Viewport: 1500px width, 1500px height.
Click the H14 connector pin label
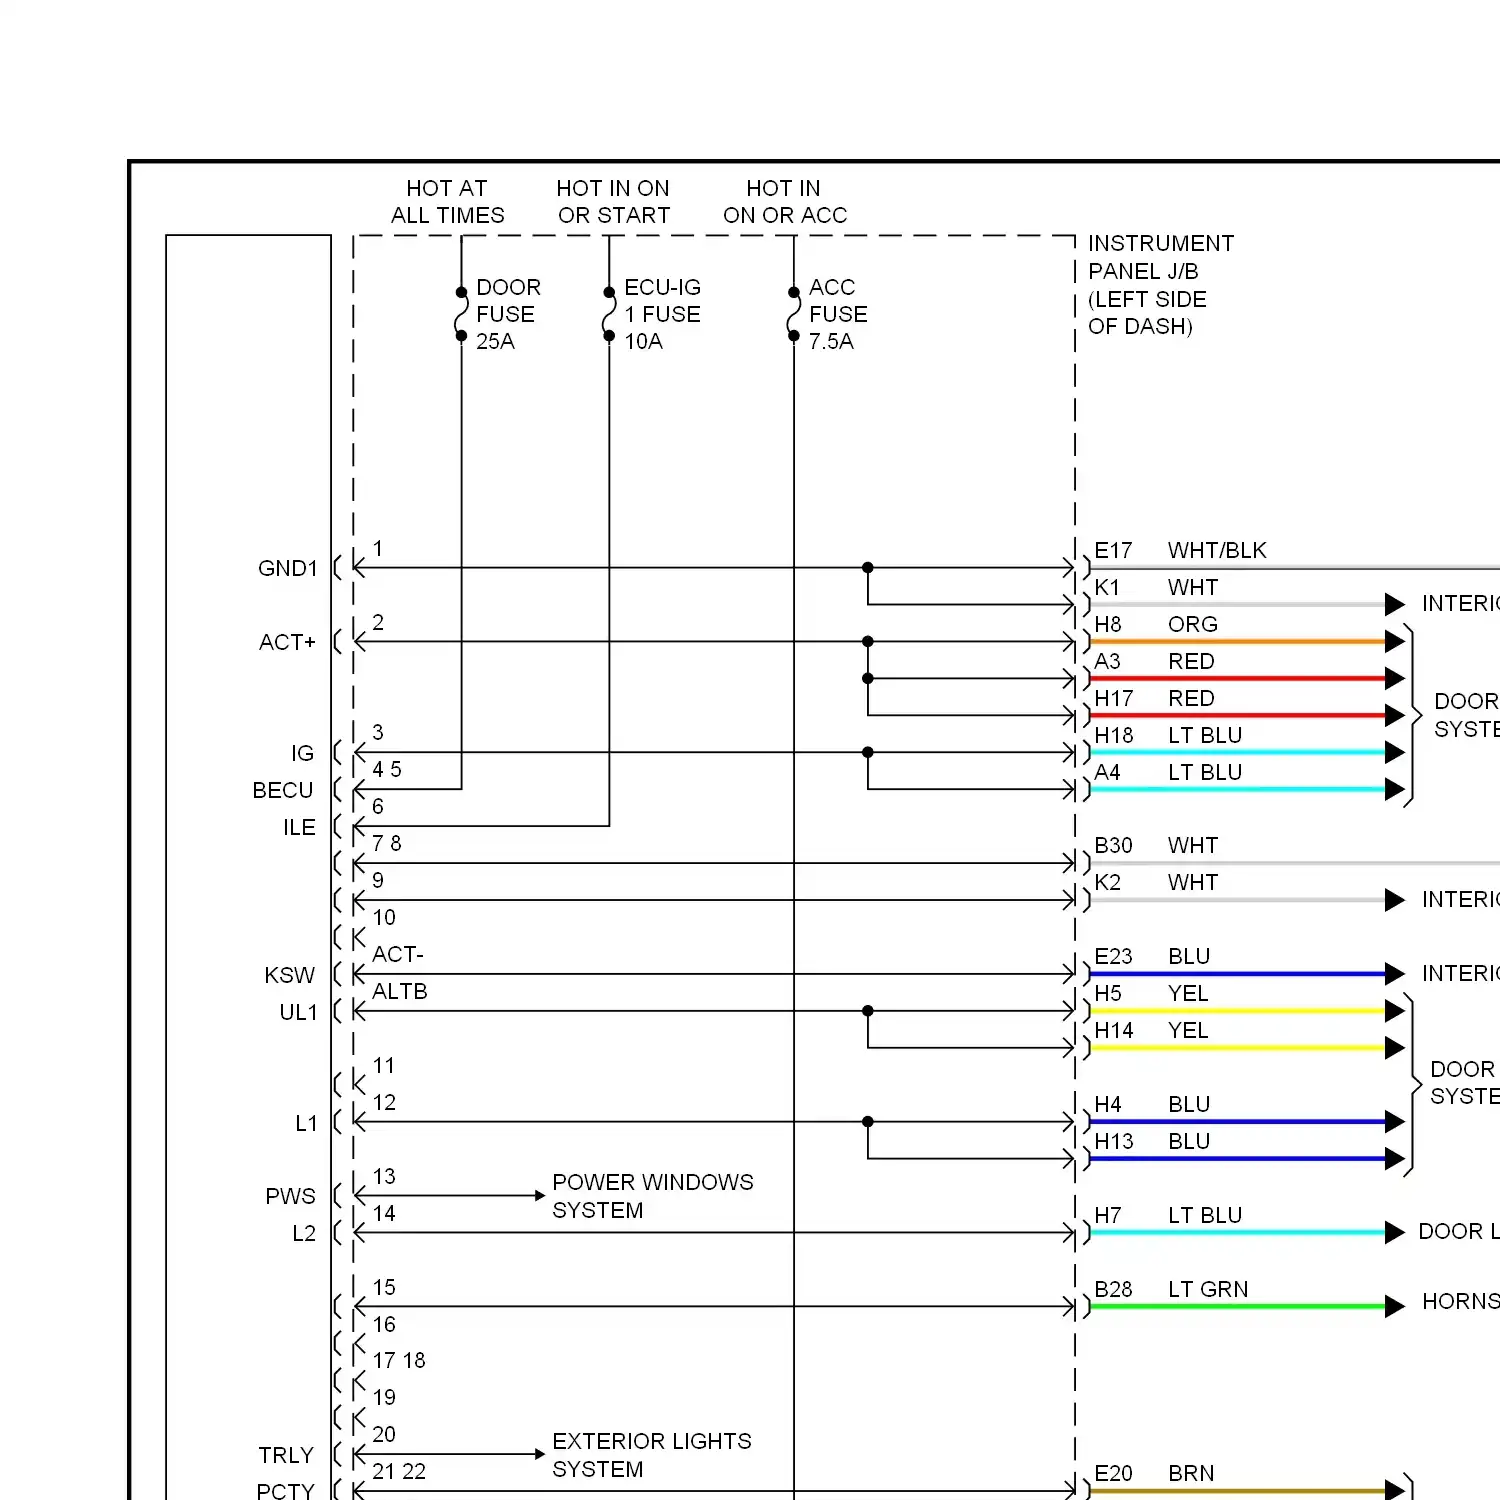click(1114, 1030)
